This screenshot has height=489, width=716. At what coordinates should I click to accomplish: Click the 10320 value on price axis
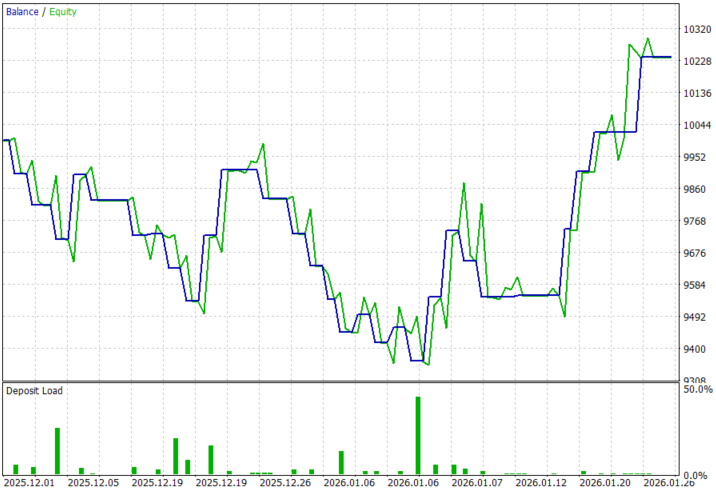(697, 29)
